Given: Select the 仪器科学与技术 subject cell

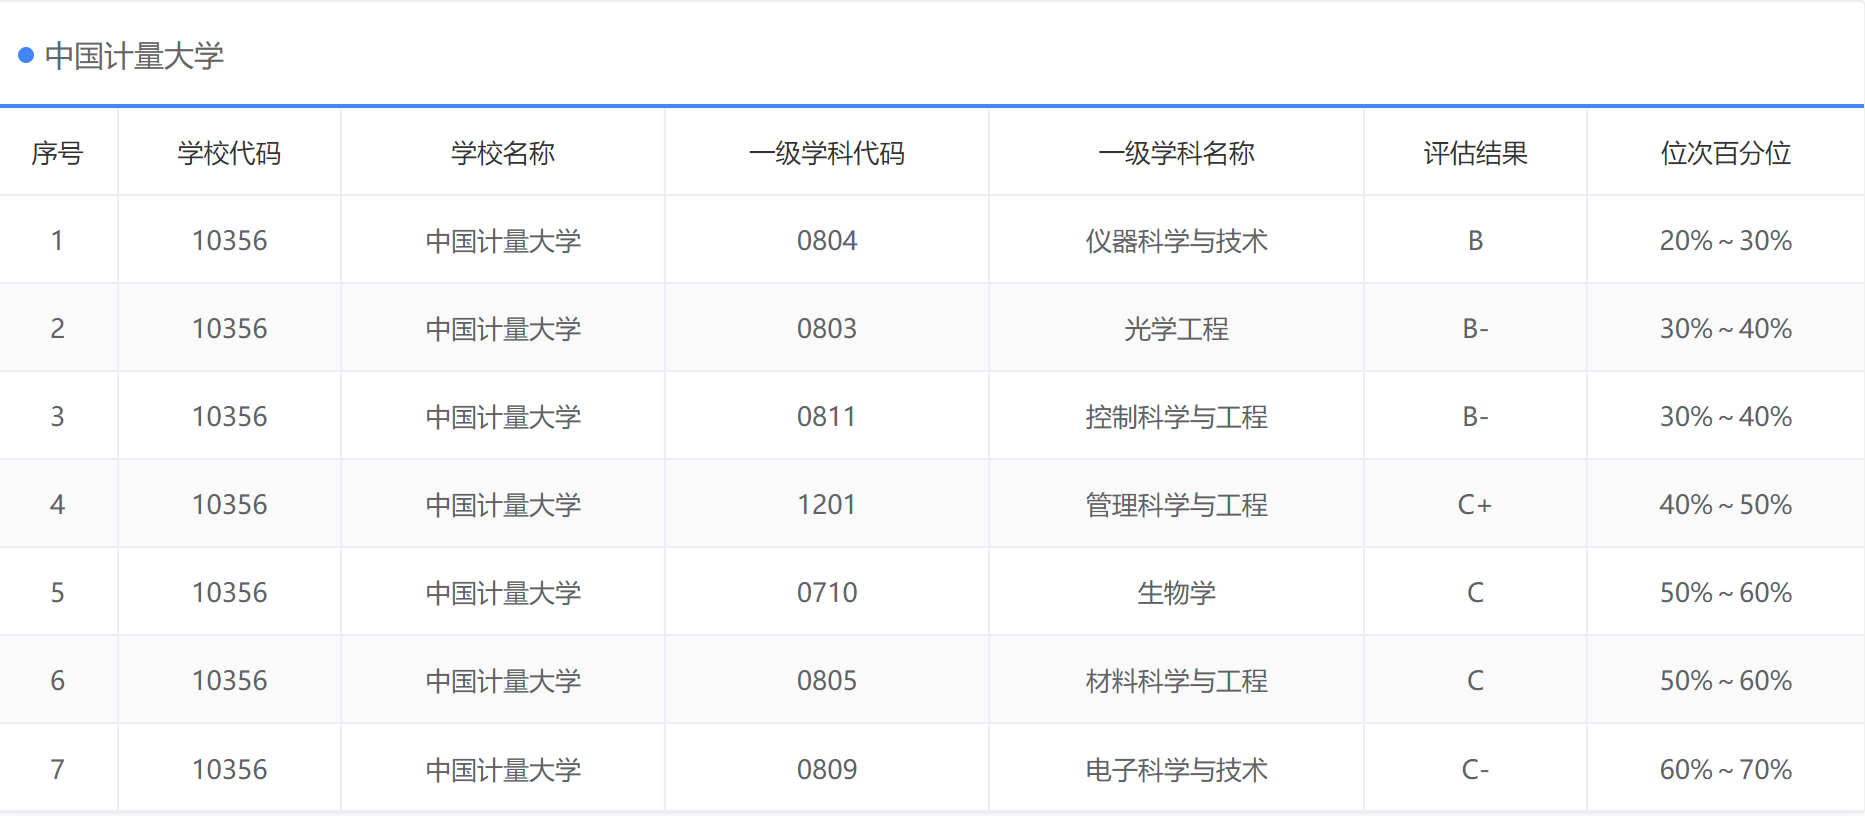Looking at the screenshot, I should point(1176,241).
